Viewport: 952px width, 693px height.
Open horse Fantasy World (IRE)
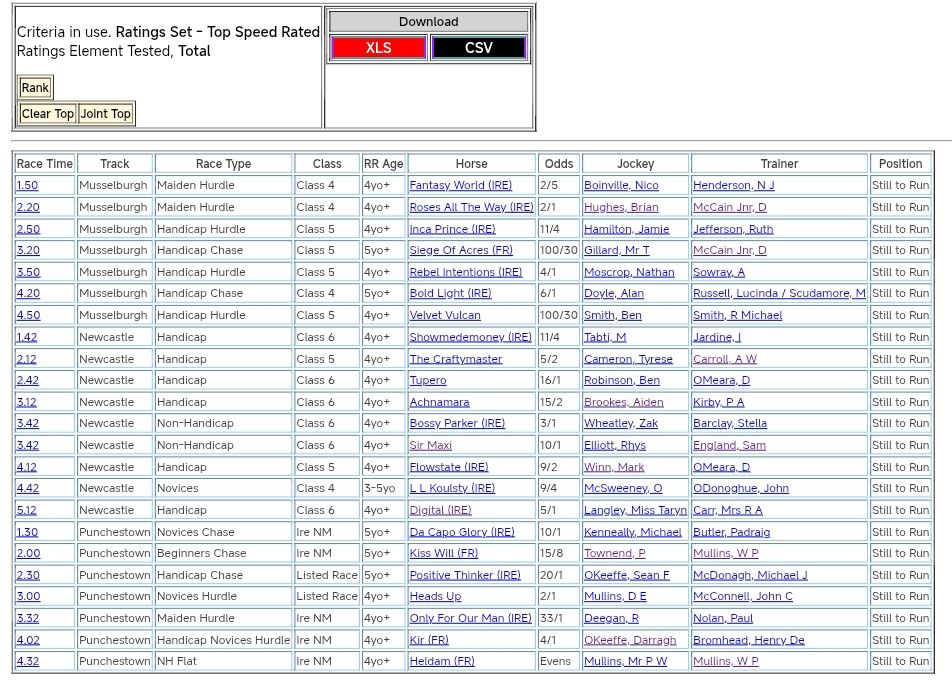point(460,185)
